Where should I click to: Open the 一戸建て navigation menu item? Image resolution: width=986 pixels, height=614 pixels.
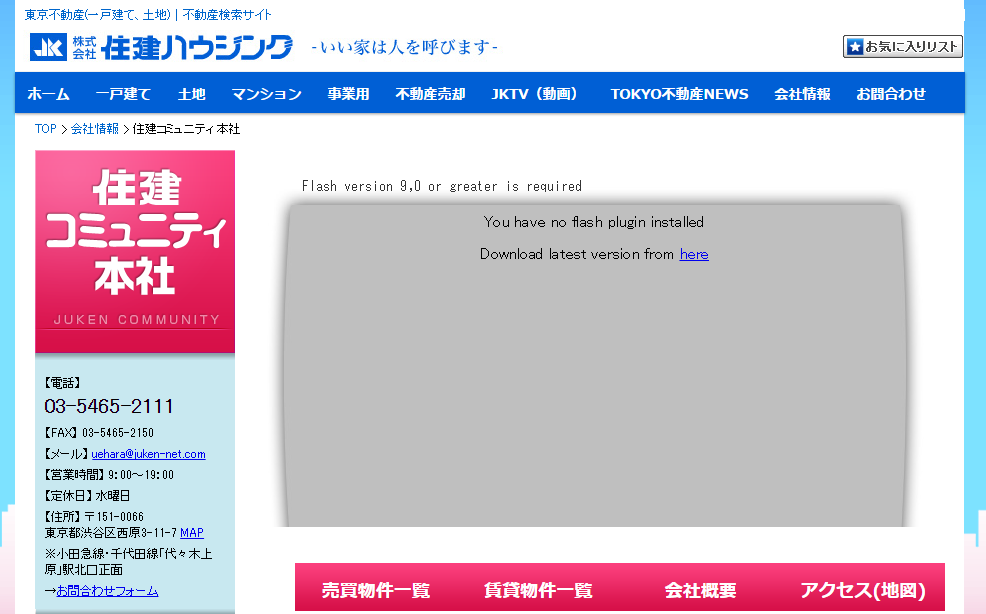[x=123, y=94]
